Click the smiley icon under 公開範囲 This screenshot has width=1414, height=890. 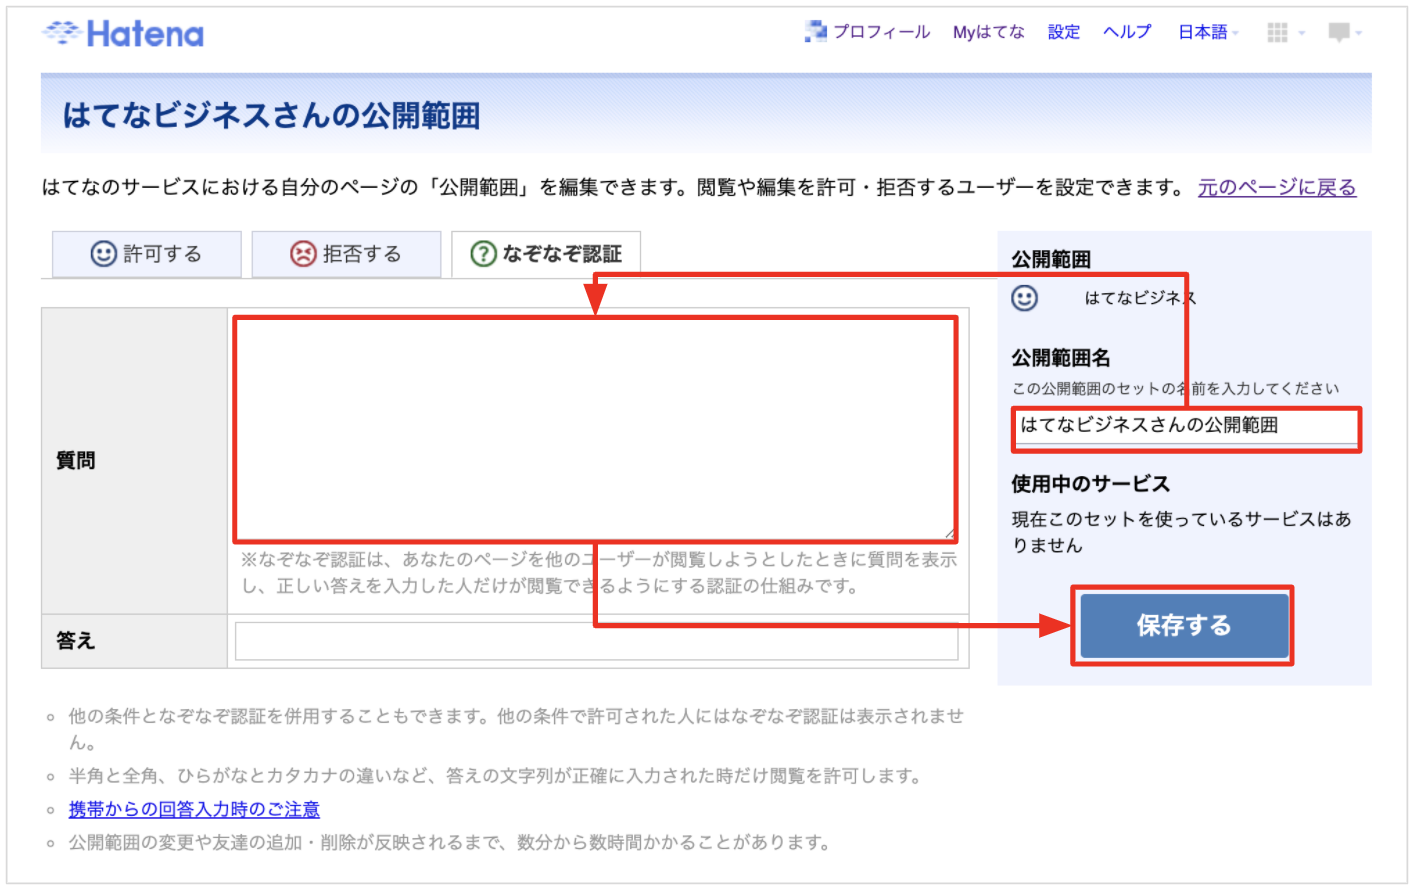[1025, 298]
